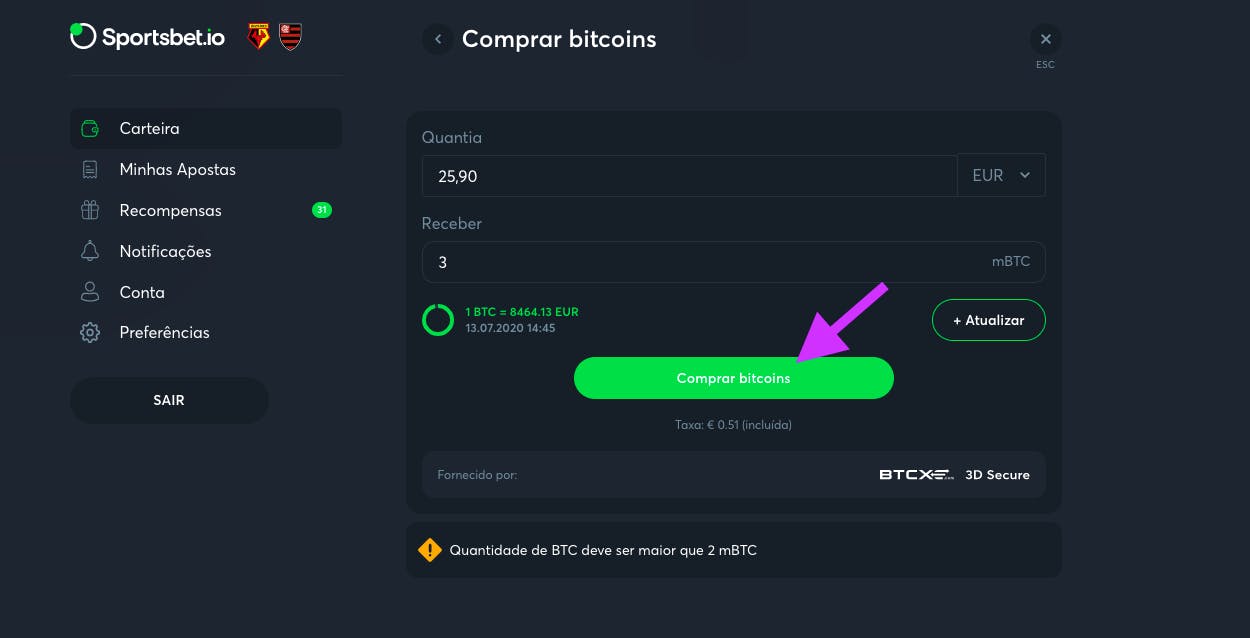Click the Watford club crest icon

point(258,38)
